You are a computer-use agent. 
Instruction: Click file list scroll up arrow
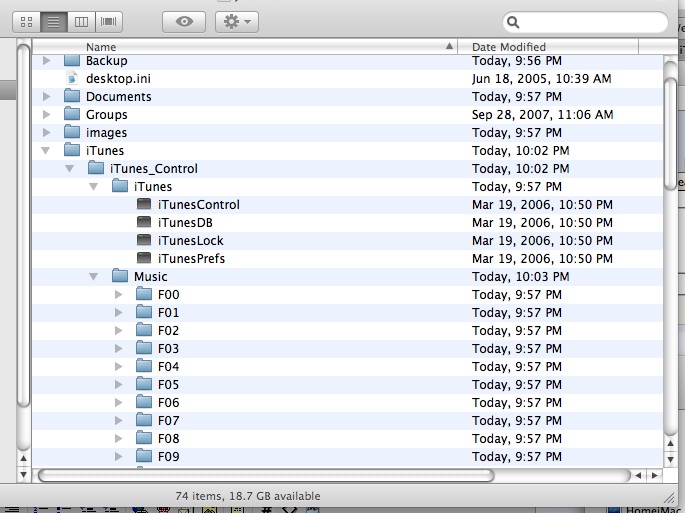click(670, 444)
